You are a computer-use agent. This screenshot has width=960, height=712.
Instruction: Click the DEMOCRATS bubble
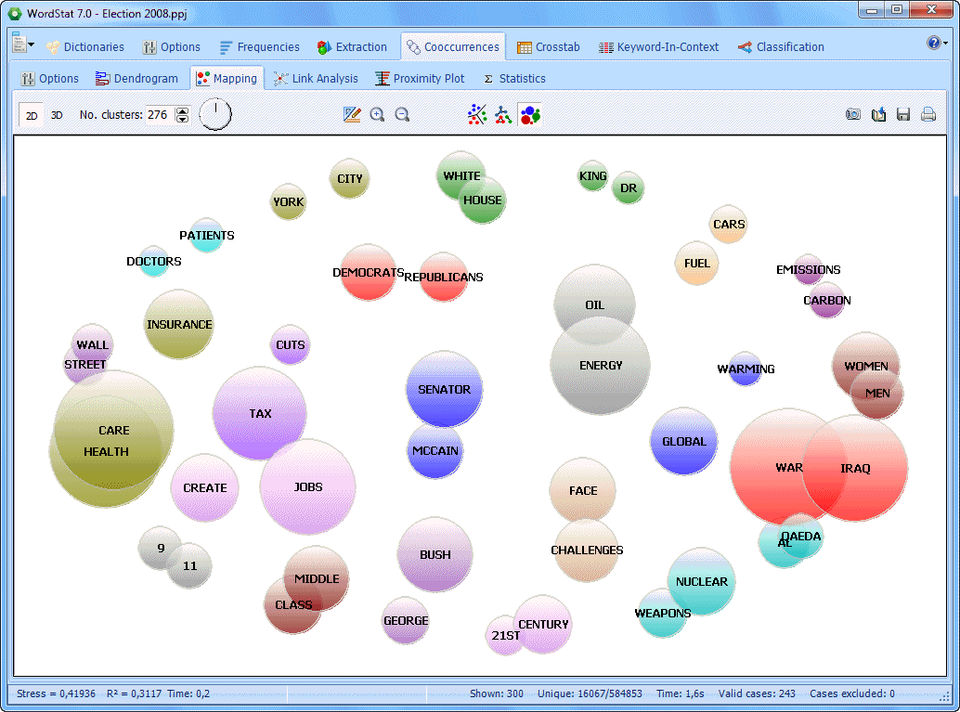(368, 272)
